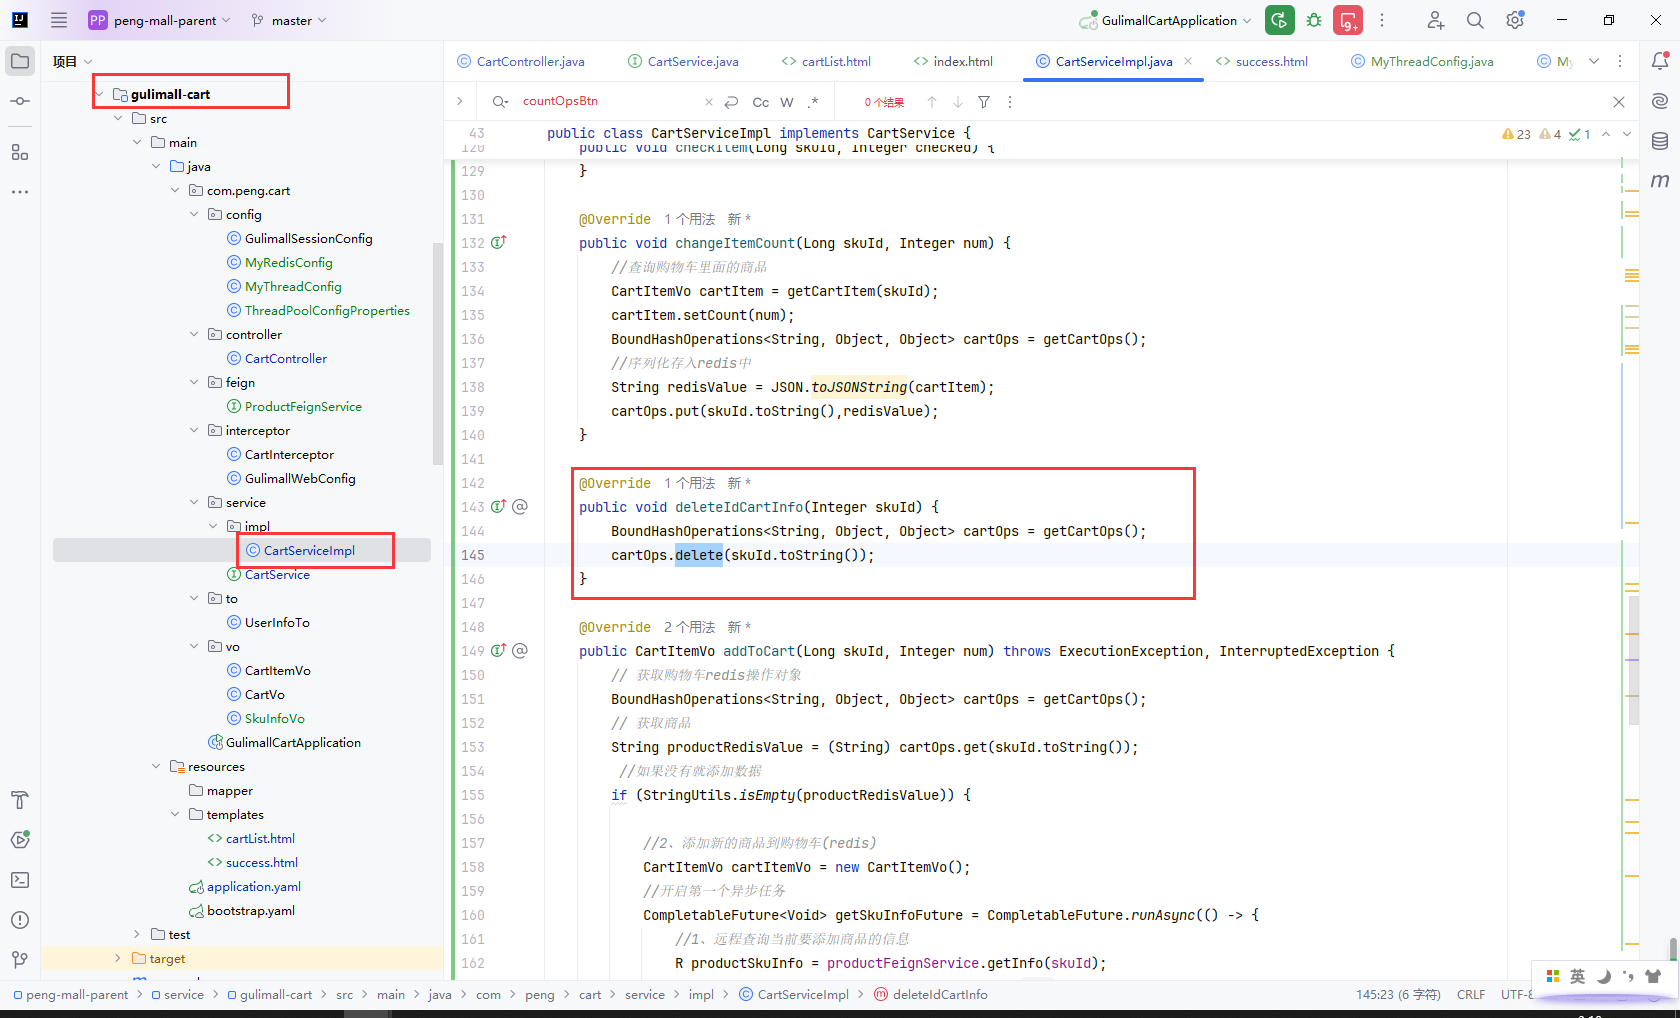Open the Maven tool window
This screenshot has height=1018, width=1680.
point(1660,181)
